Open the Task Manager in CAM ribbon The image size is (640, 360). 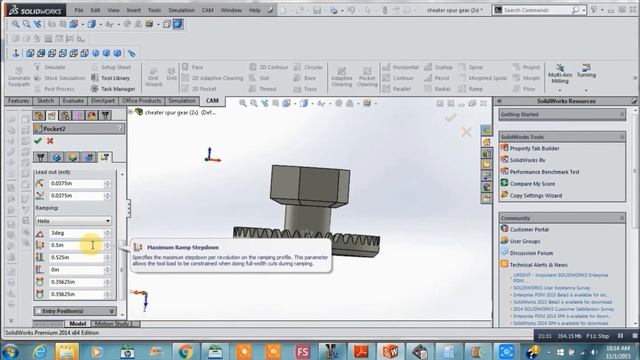coord(113,89)
